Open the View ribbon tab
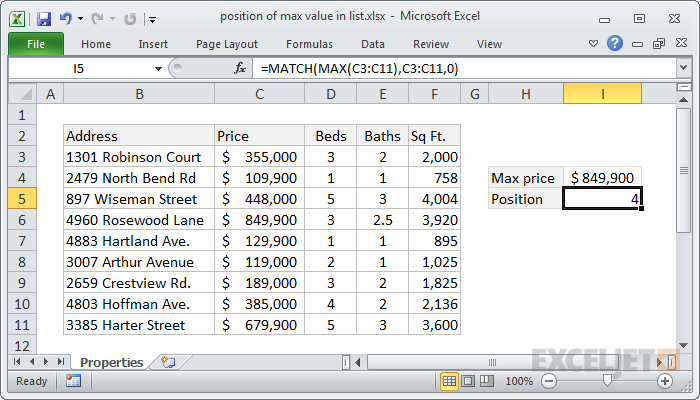This screenshot has height=400, width=700. point(489,44)
